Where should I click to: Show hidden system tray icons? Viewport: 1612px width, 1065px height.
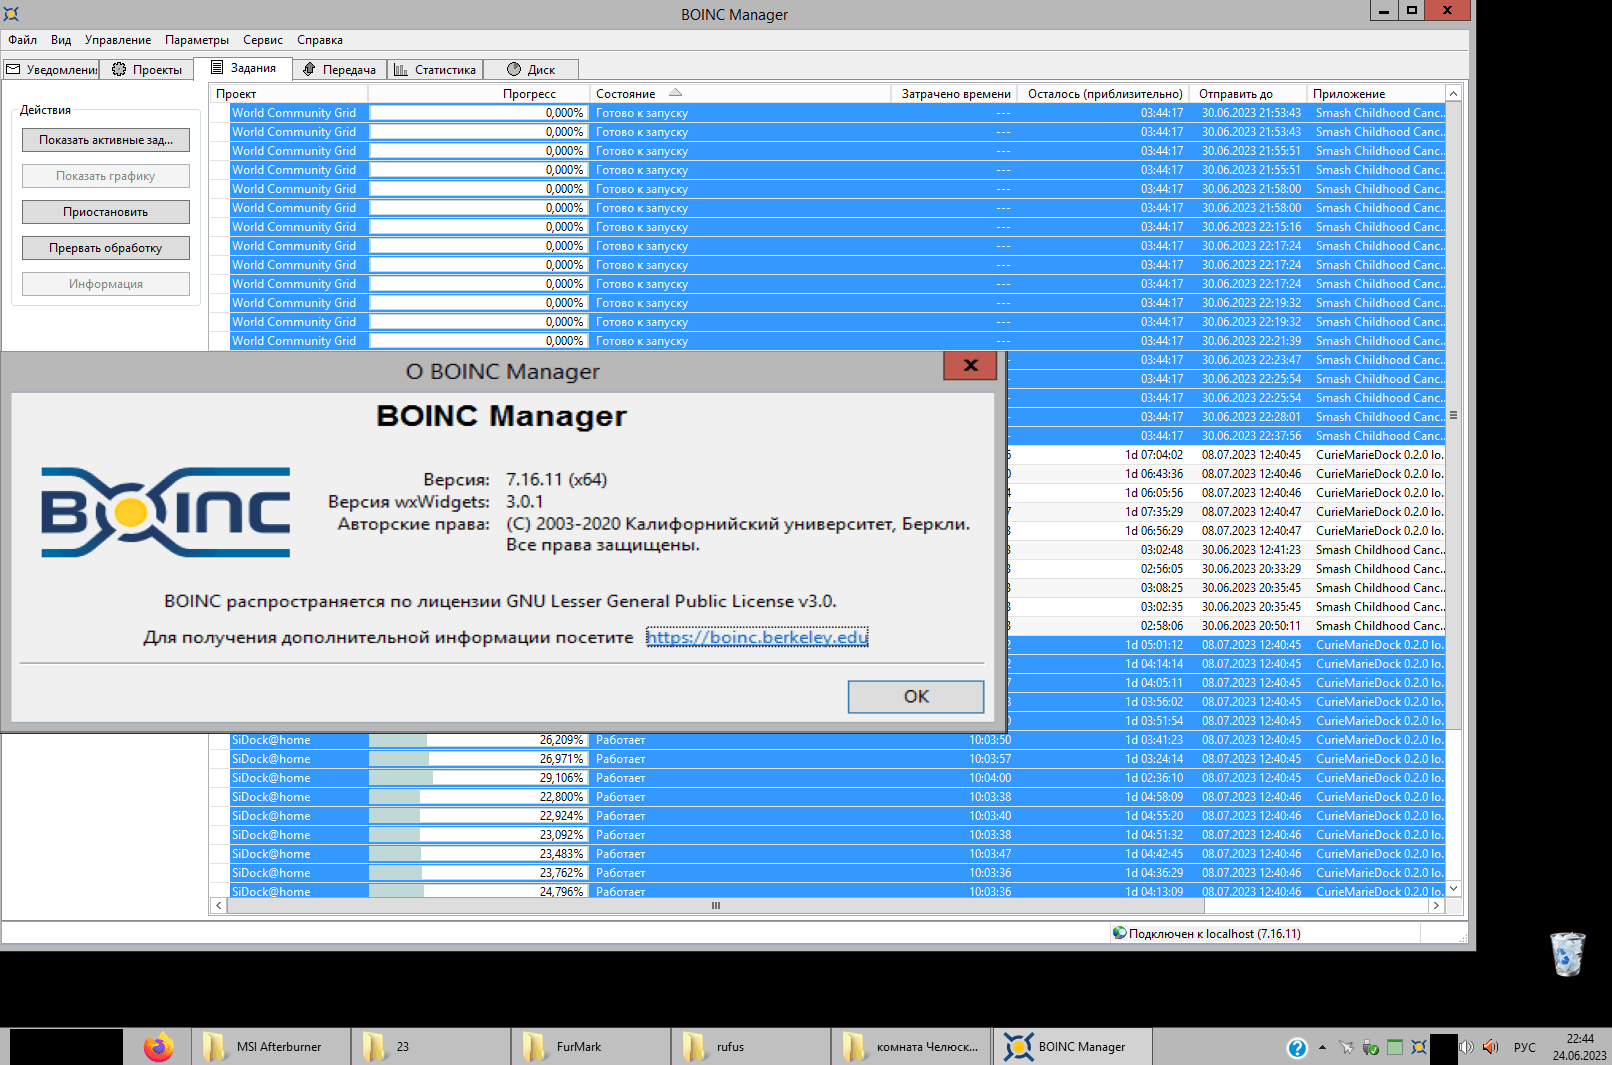coord(1322,1048)
